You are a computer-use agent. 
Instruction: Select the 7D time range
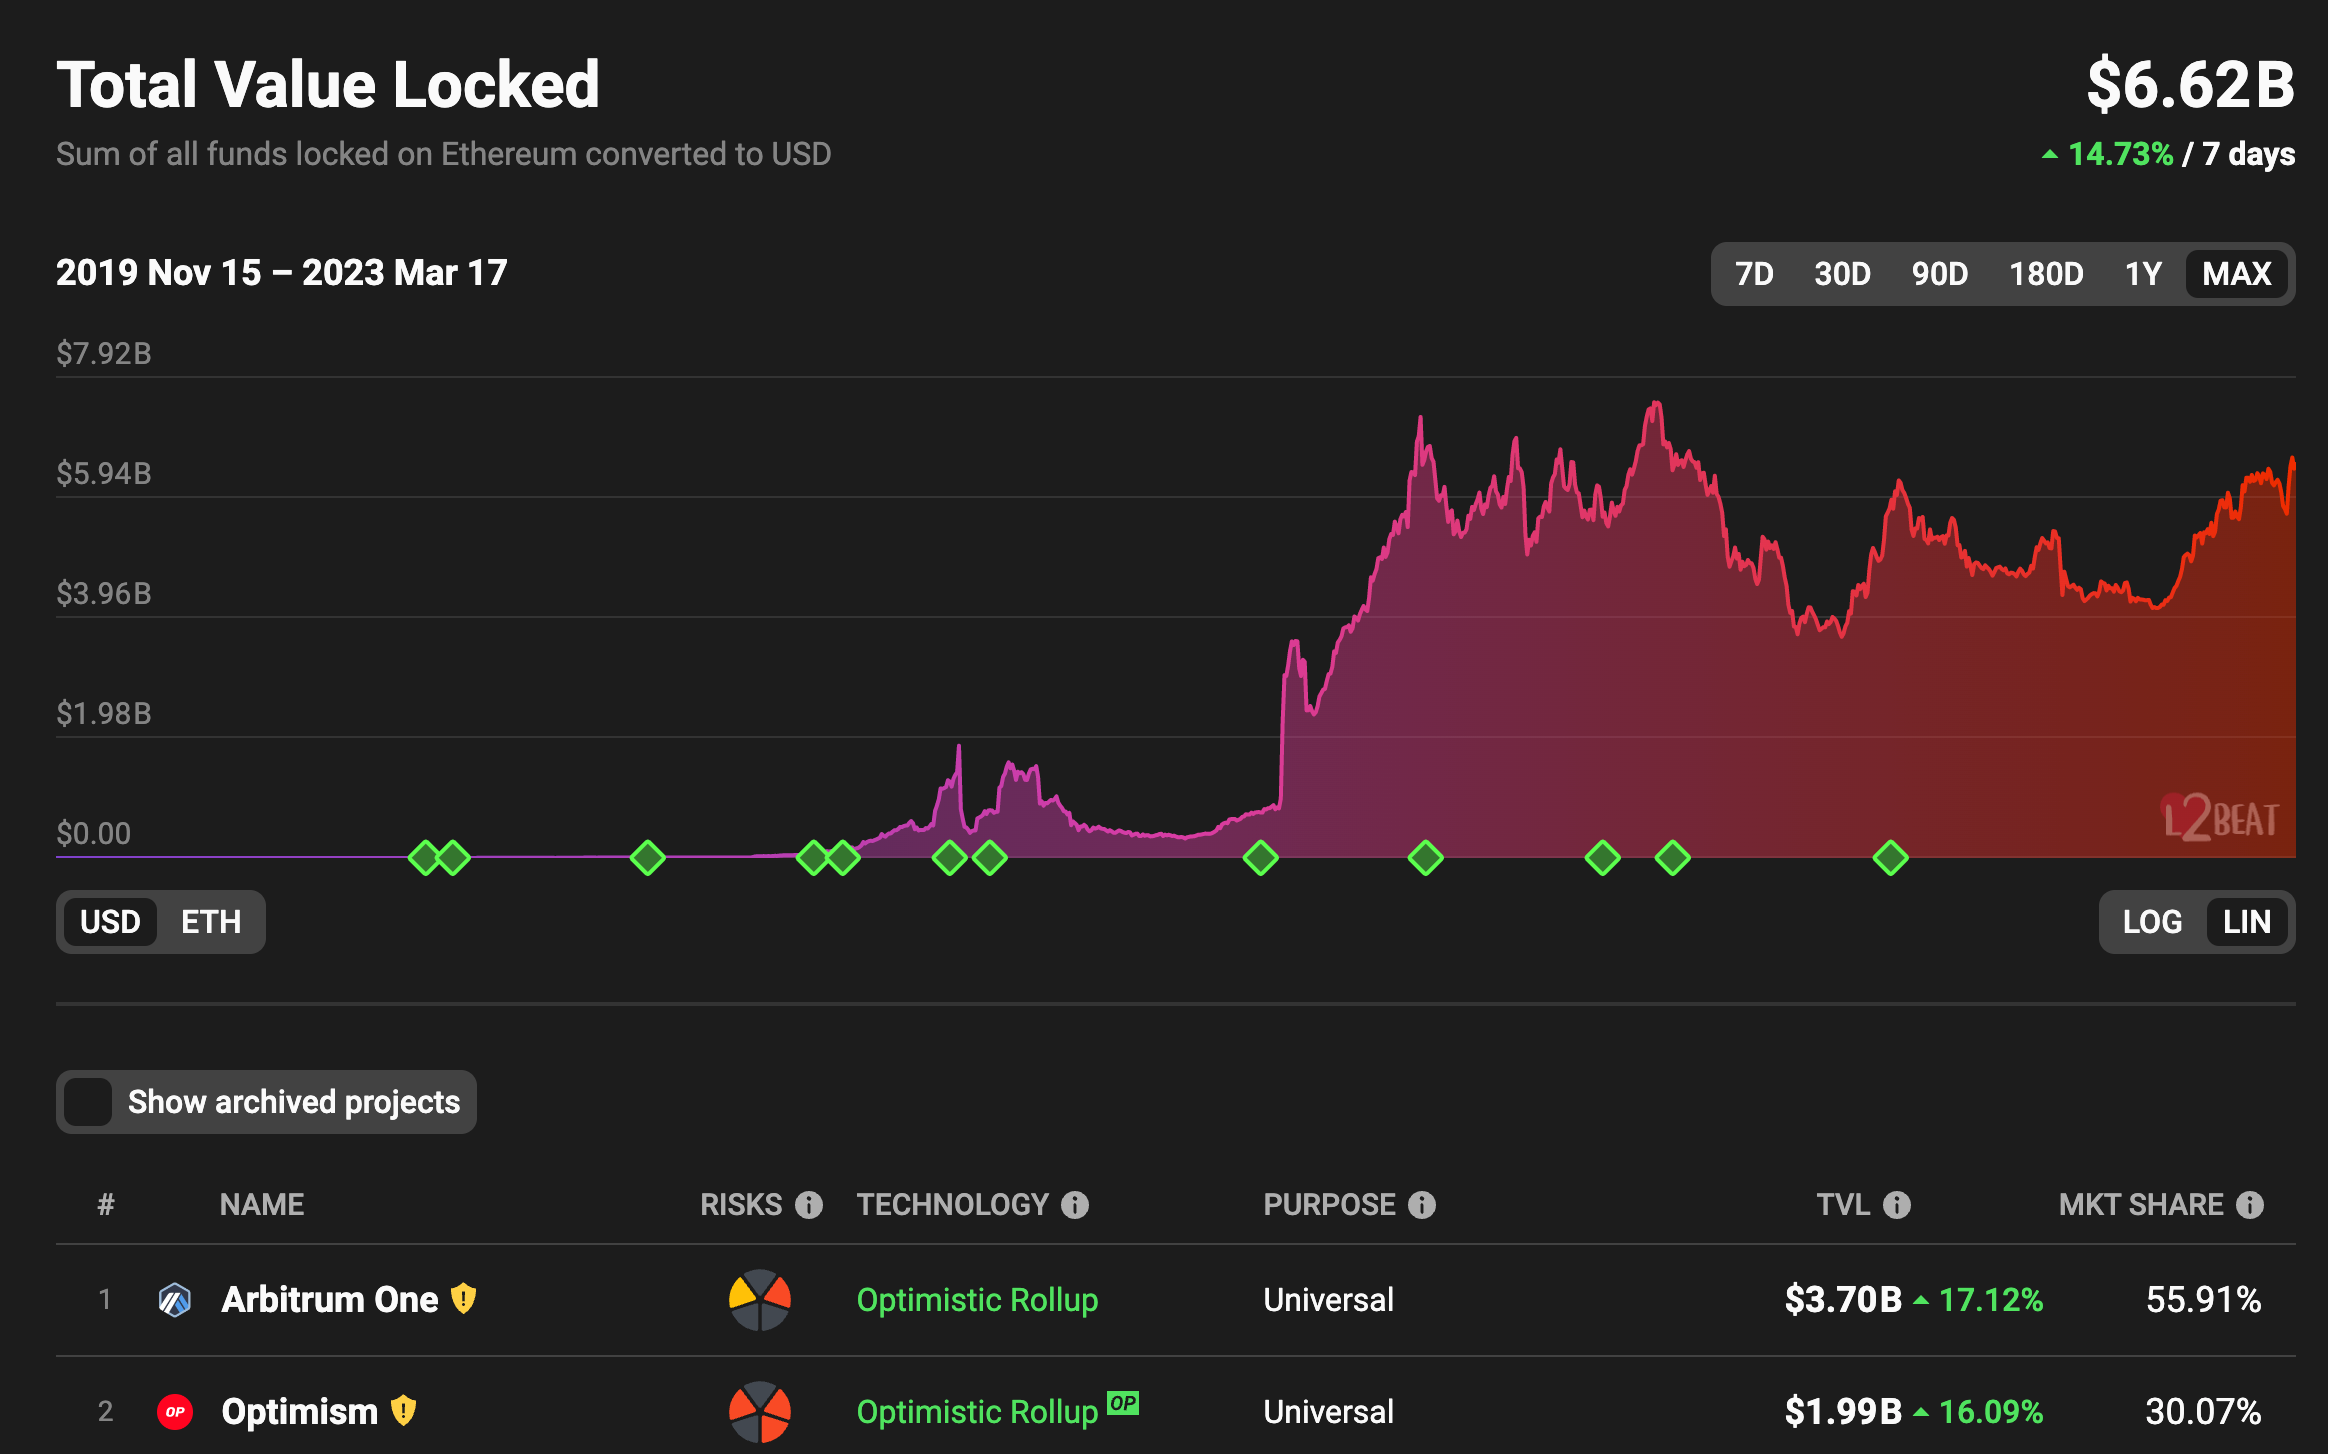1754,274
